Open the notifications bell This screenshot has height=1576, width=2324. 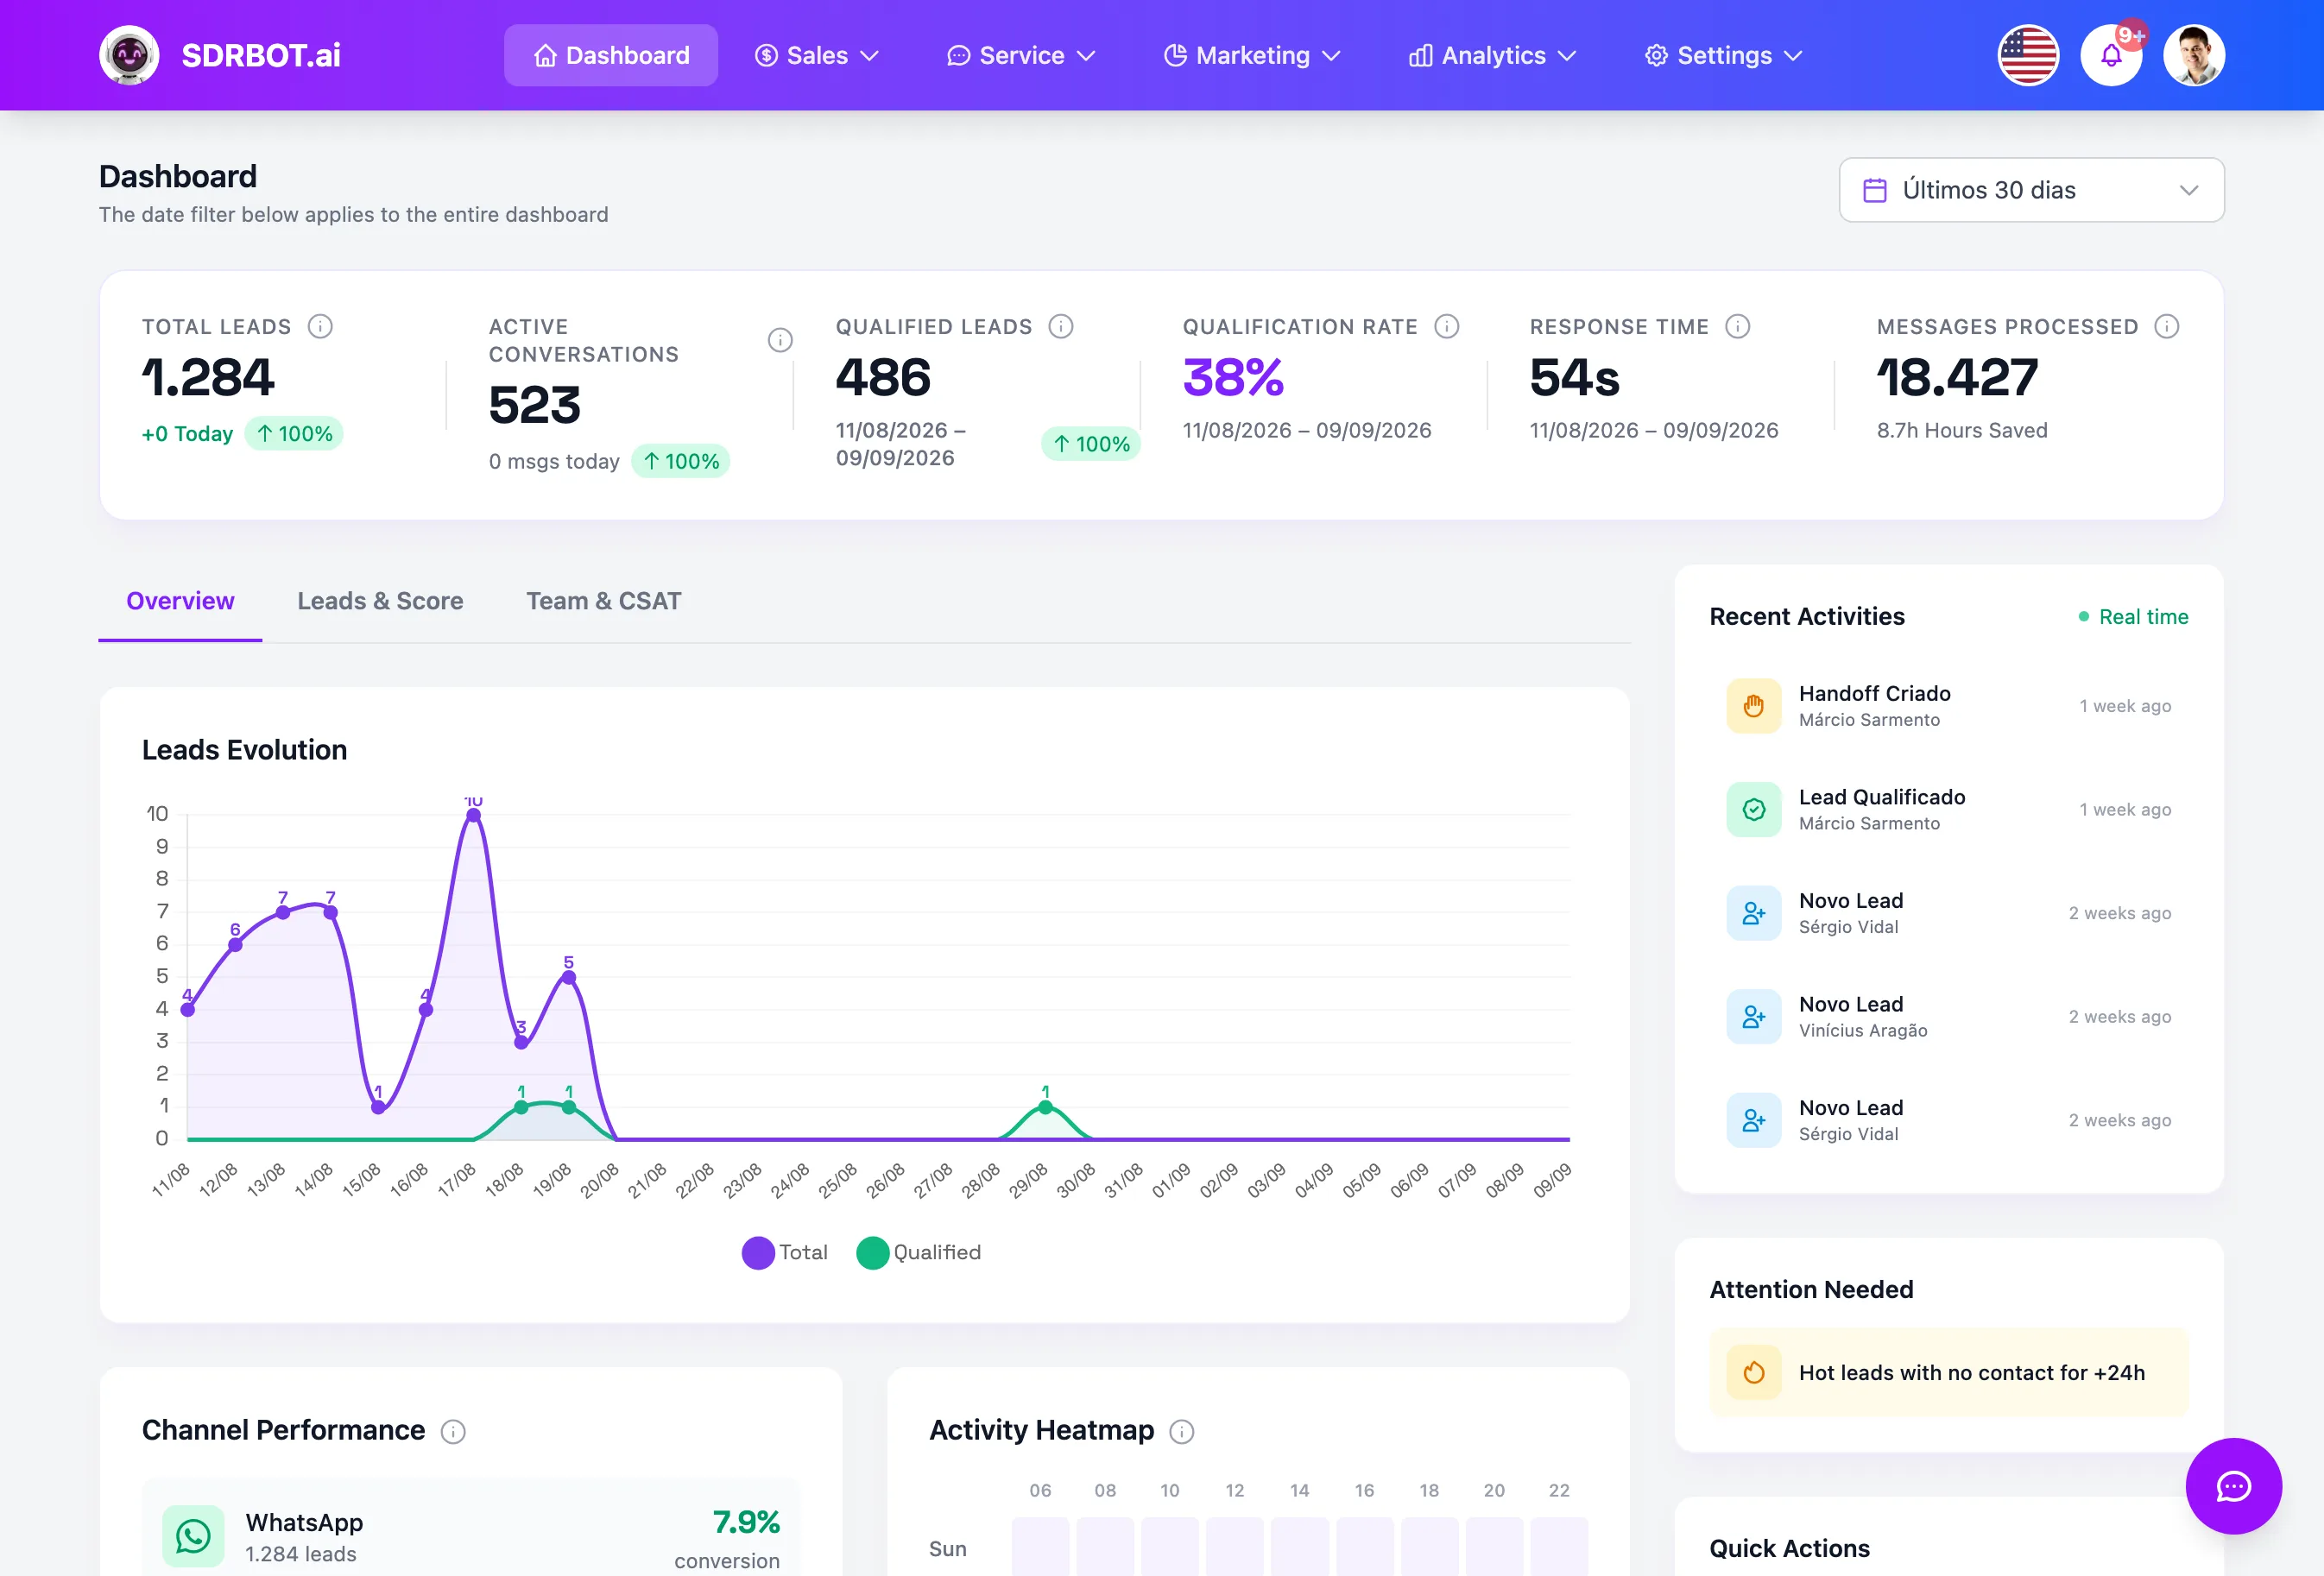2111,55
